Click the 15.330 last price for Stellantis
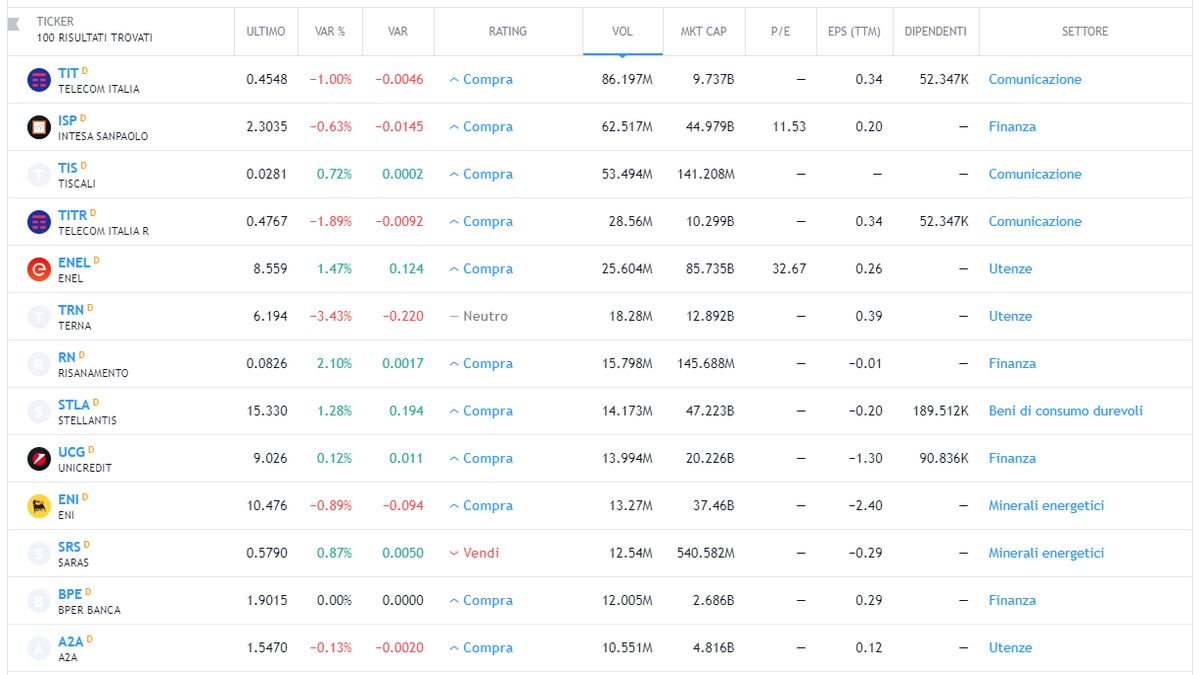The width and height of the screenshot is (1200, 675). tap(269, 411)
